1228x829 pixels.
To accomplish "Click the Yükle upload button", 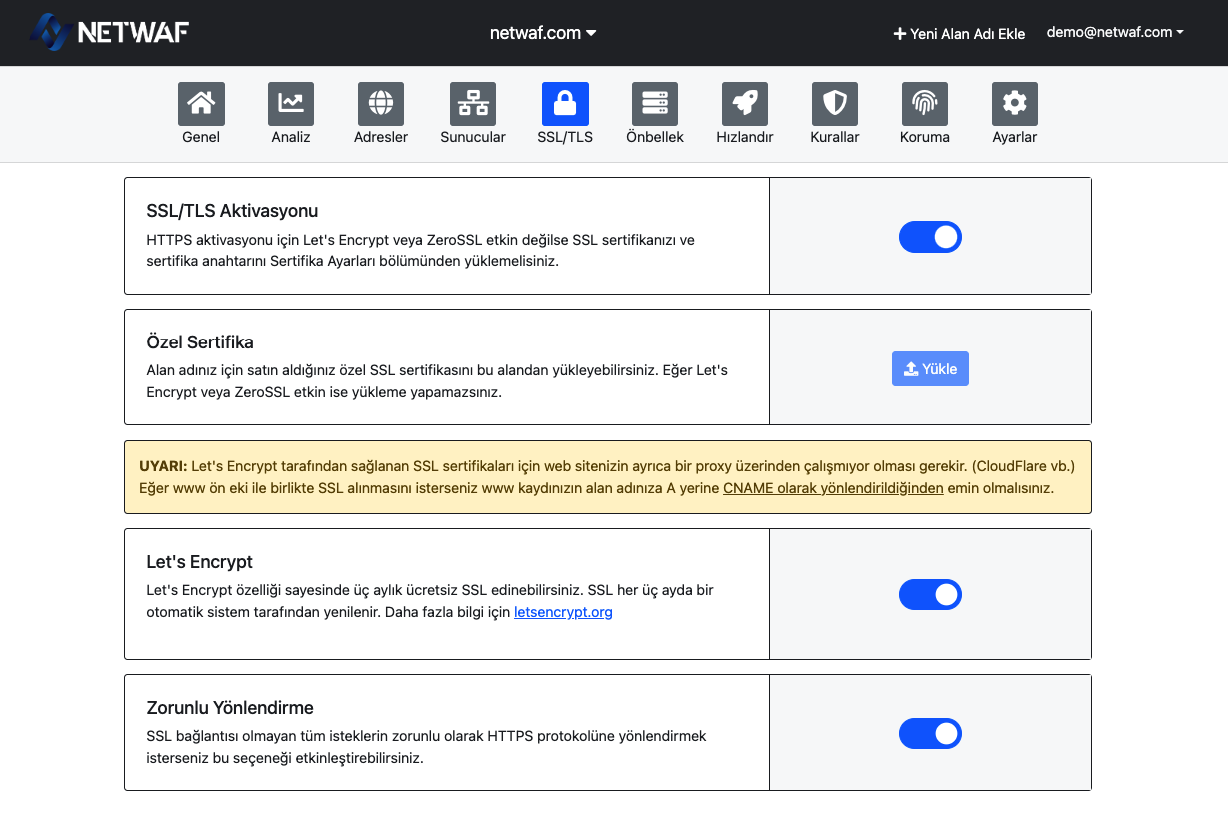I will pos(930,369).
